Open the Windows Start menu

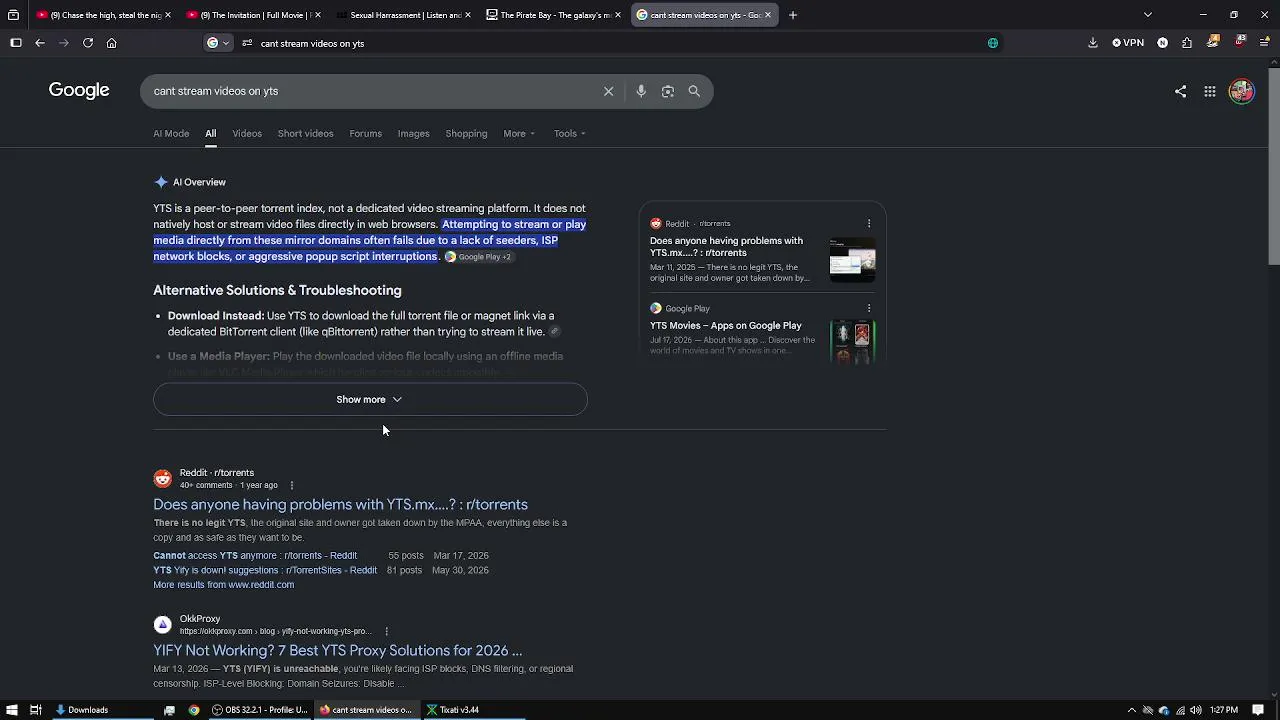point(11,710)
